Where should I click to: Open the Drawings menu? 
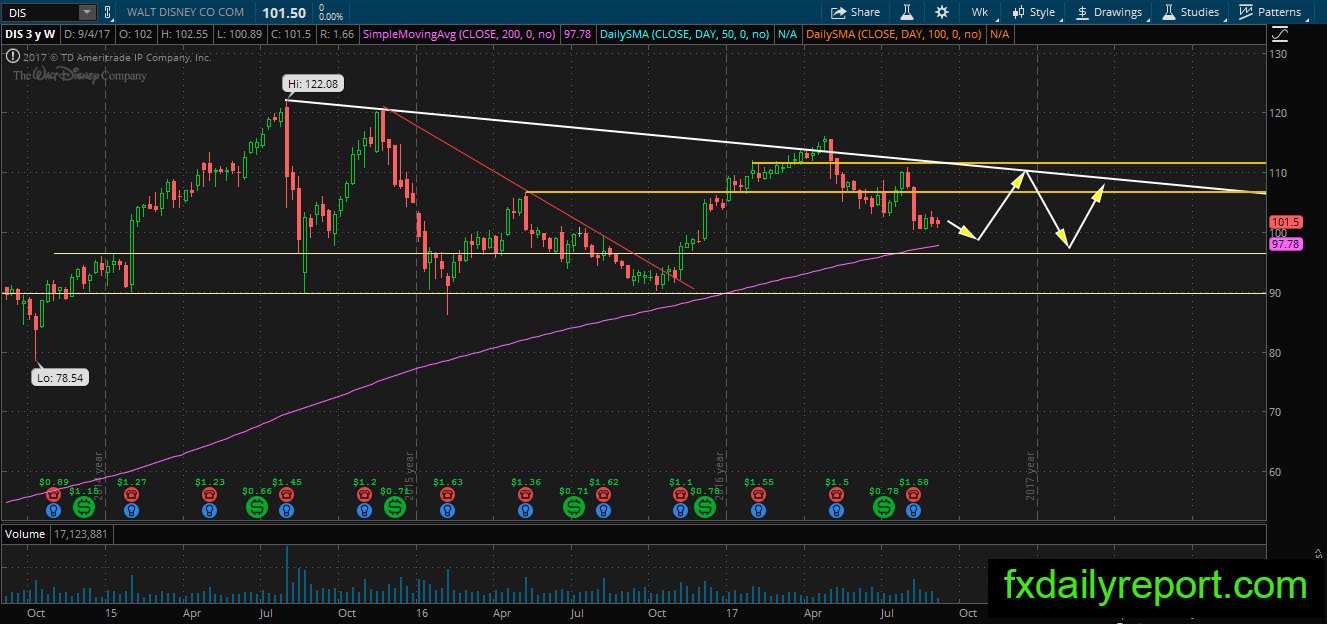pyautogui.click(x=1109, y=12)
